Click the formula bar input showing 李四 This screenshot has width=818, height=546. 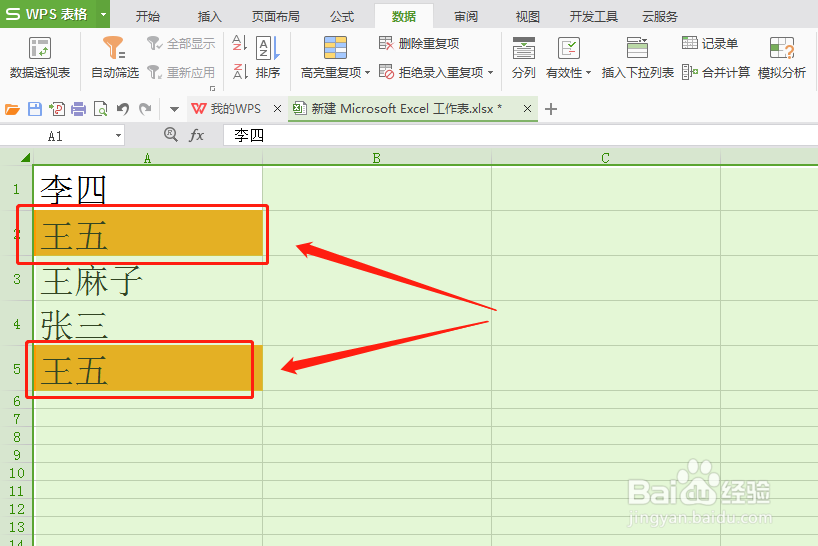[520, 136]
